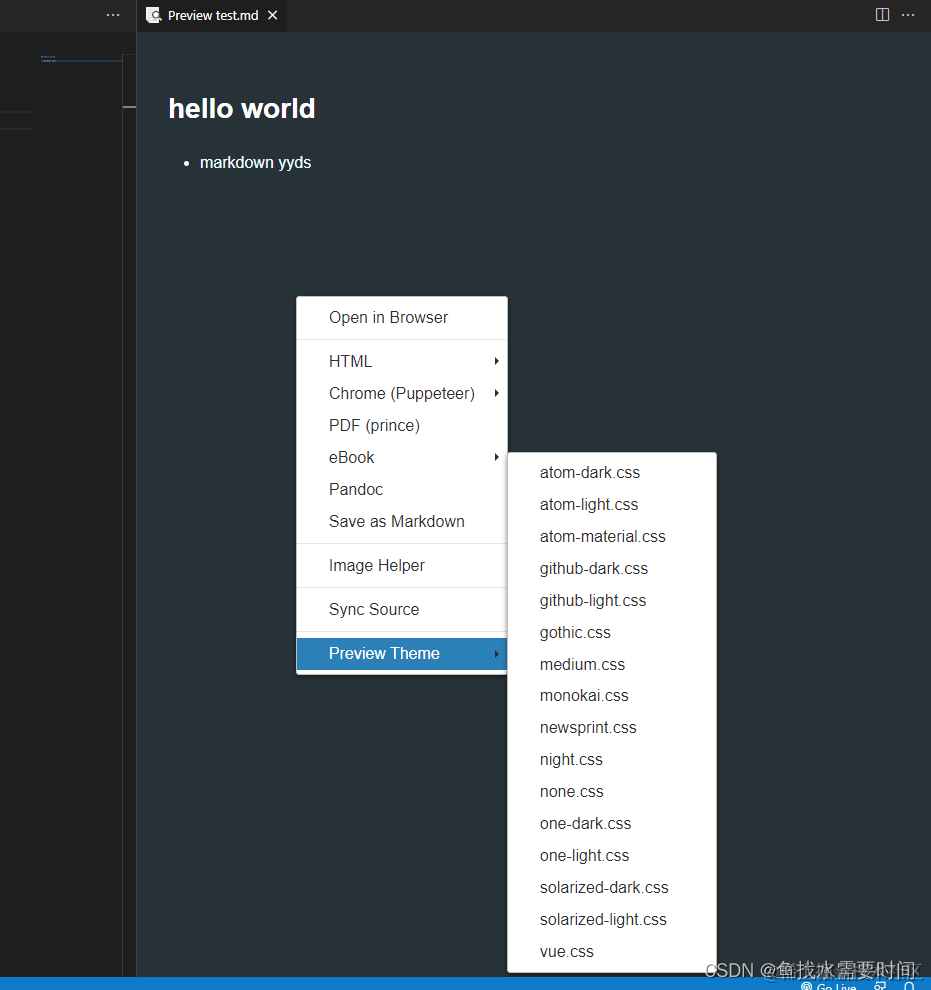The image size is (931, 990).
Task: Set solarized-dark.css theme
Action: point(612,888)
